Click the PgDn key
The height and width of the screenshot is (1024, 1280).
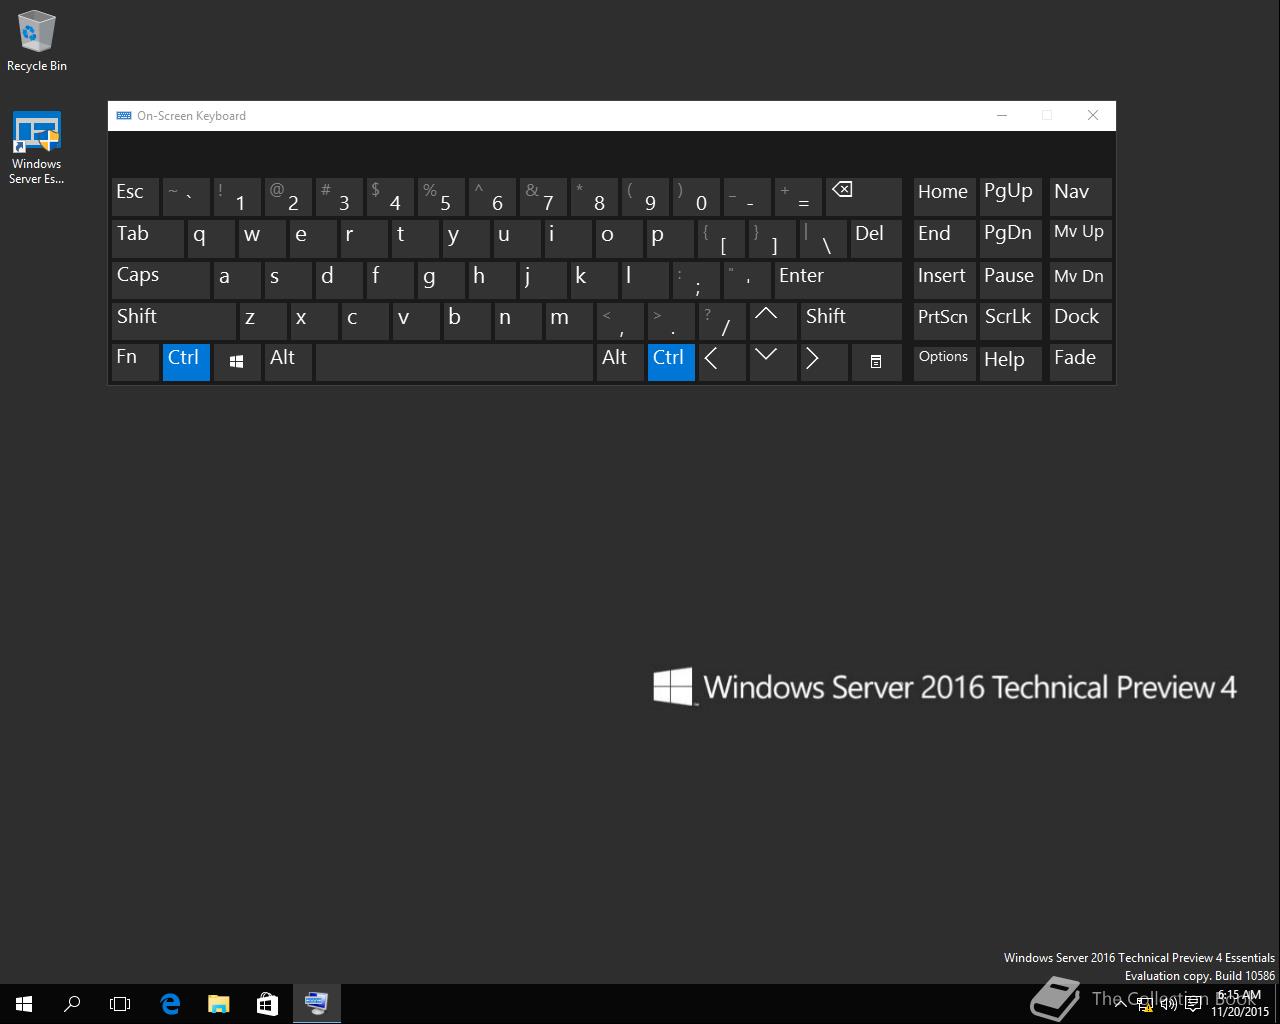click(1011, 238)
